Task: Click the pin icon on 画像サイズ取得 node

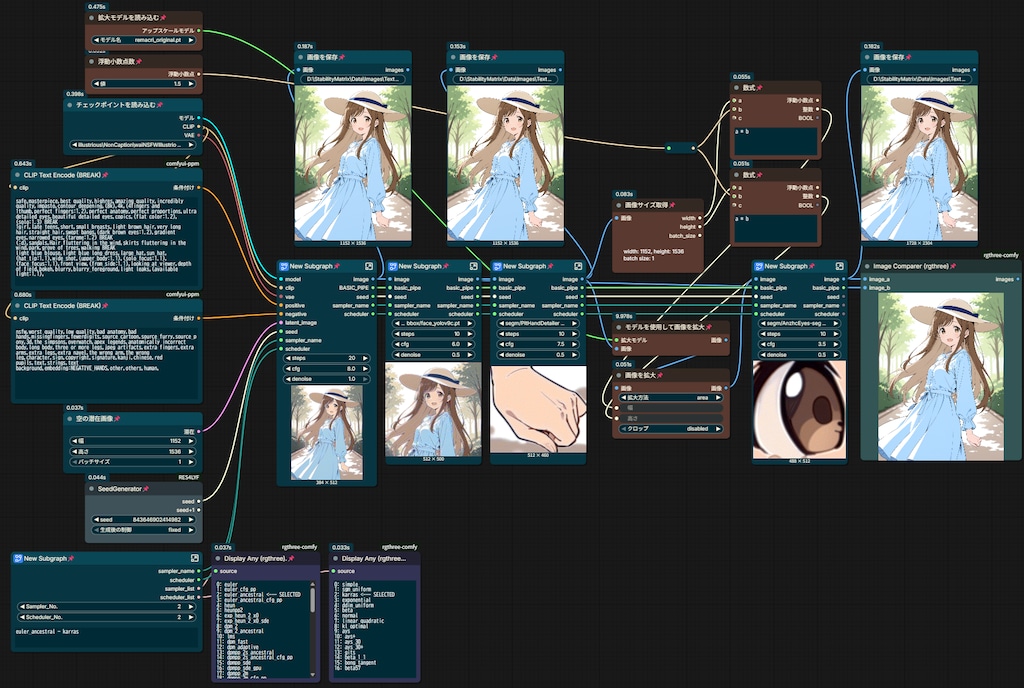Action: [672, 205]
